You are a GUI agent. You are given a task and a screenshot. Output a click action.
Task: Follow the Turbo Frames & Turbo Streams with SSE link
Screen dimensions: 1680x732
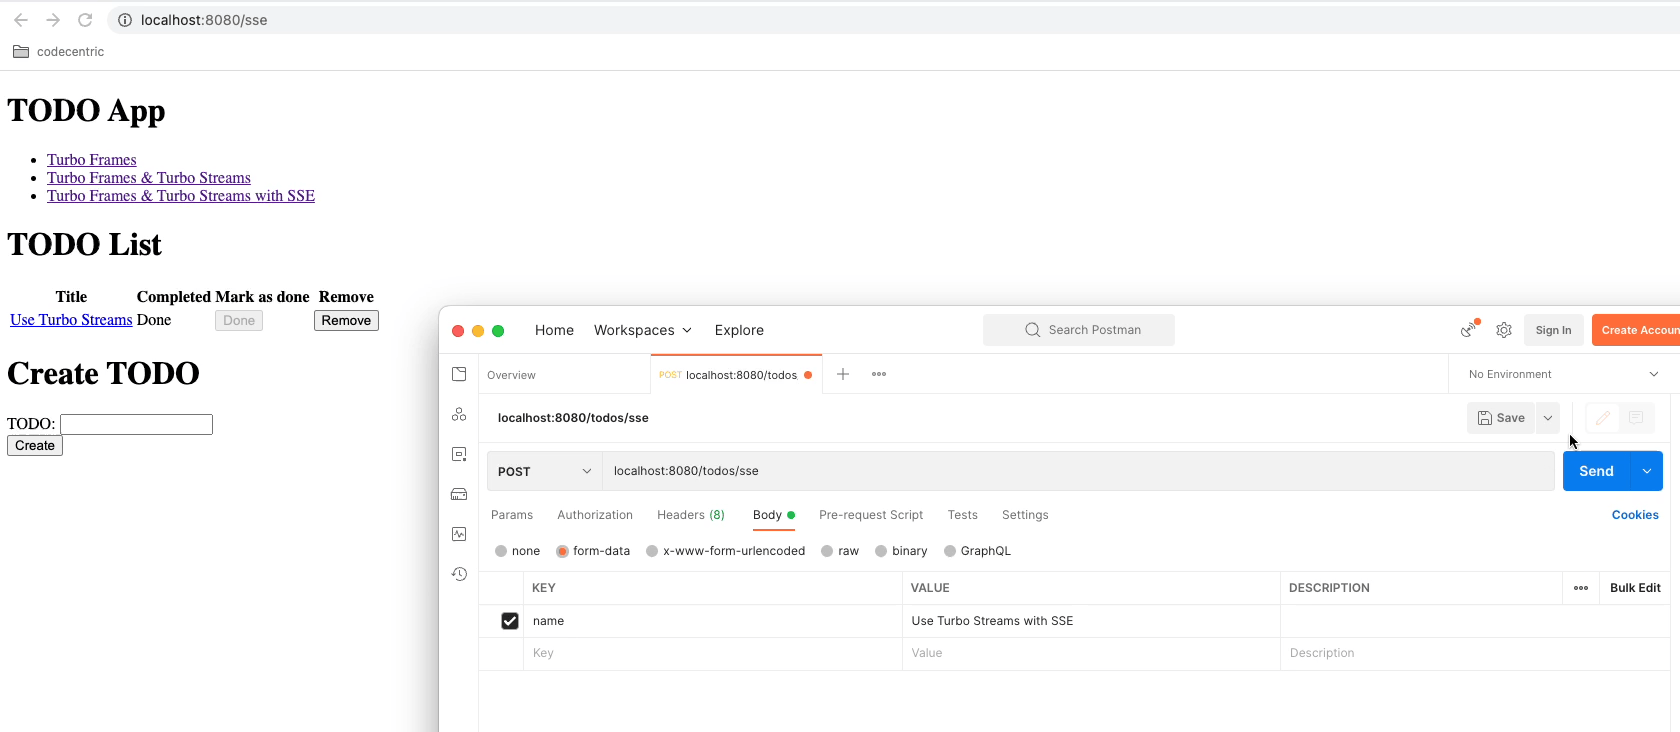click(x=181, y=196)
